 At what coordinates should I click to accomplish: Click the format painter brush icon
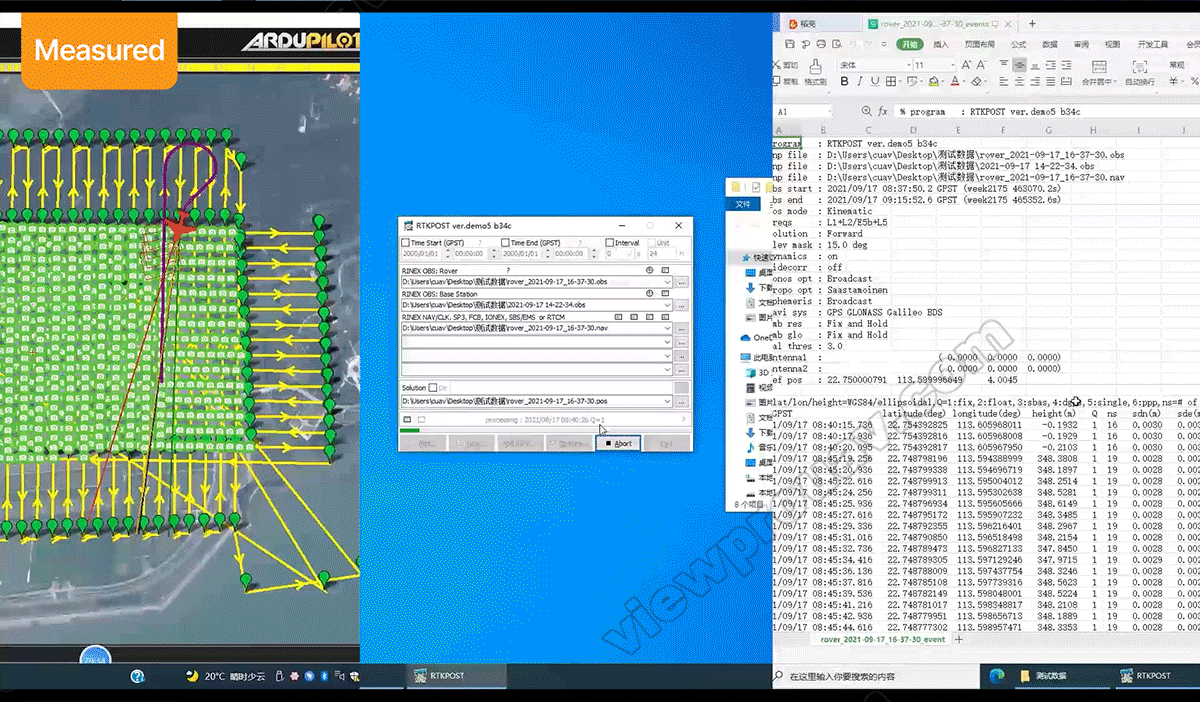click(815, 65)
